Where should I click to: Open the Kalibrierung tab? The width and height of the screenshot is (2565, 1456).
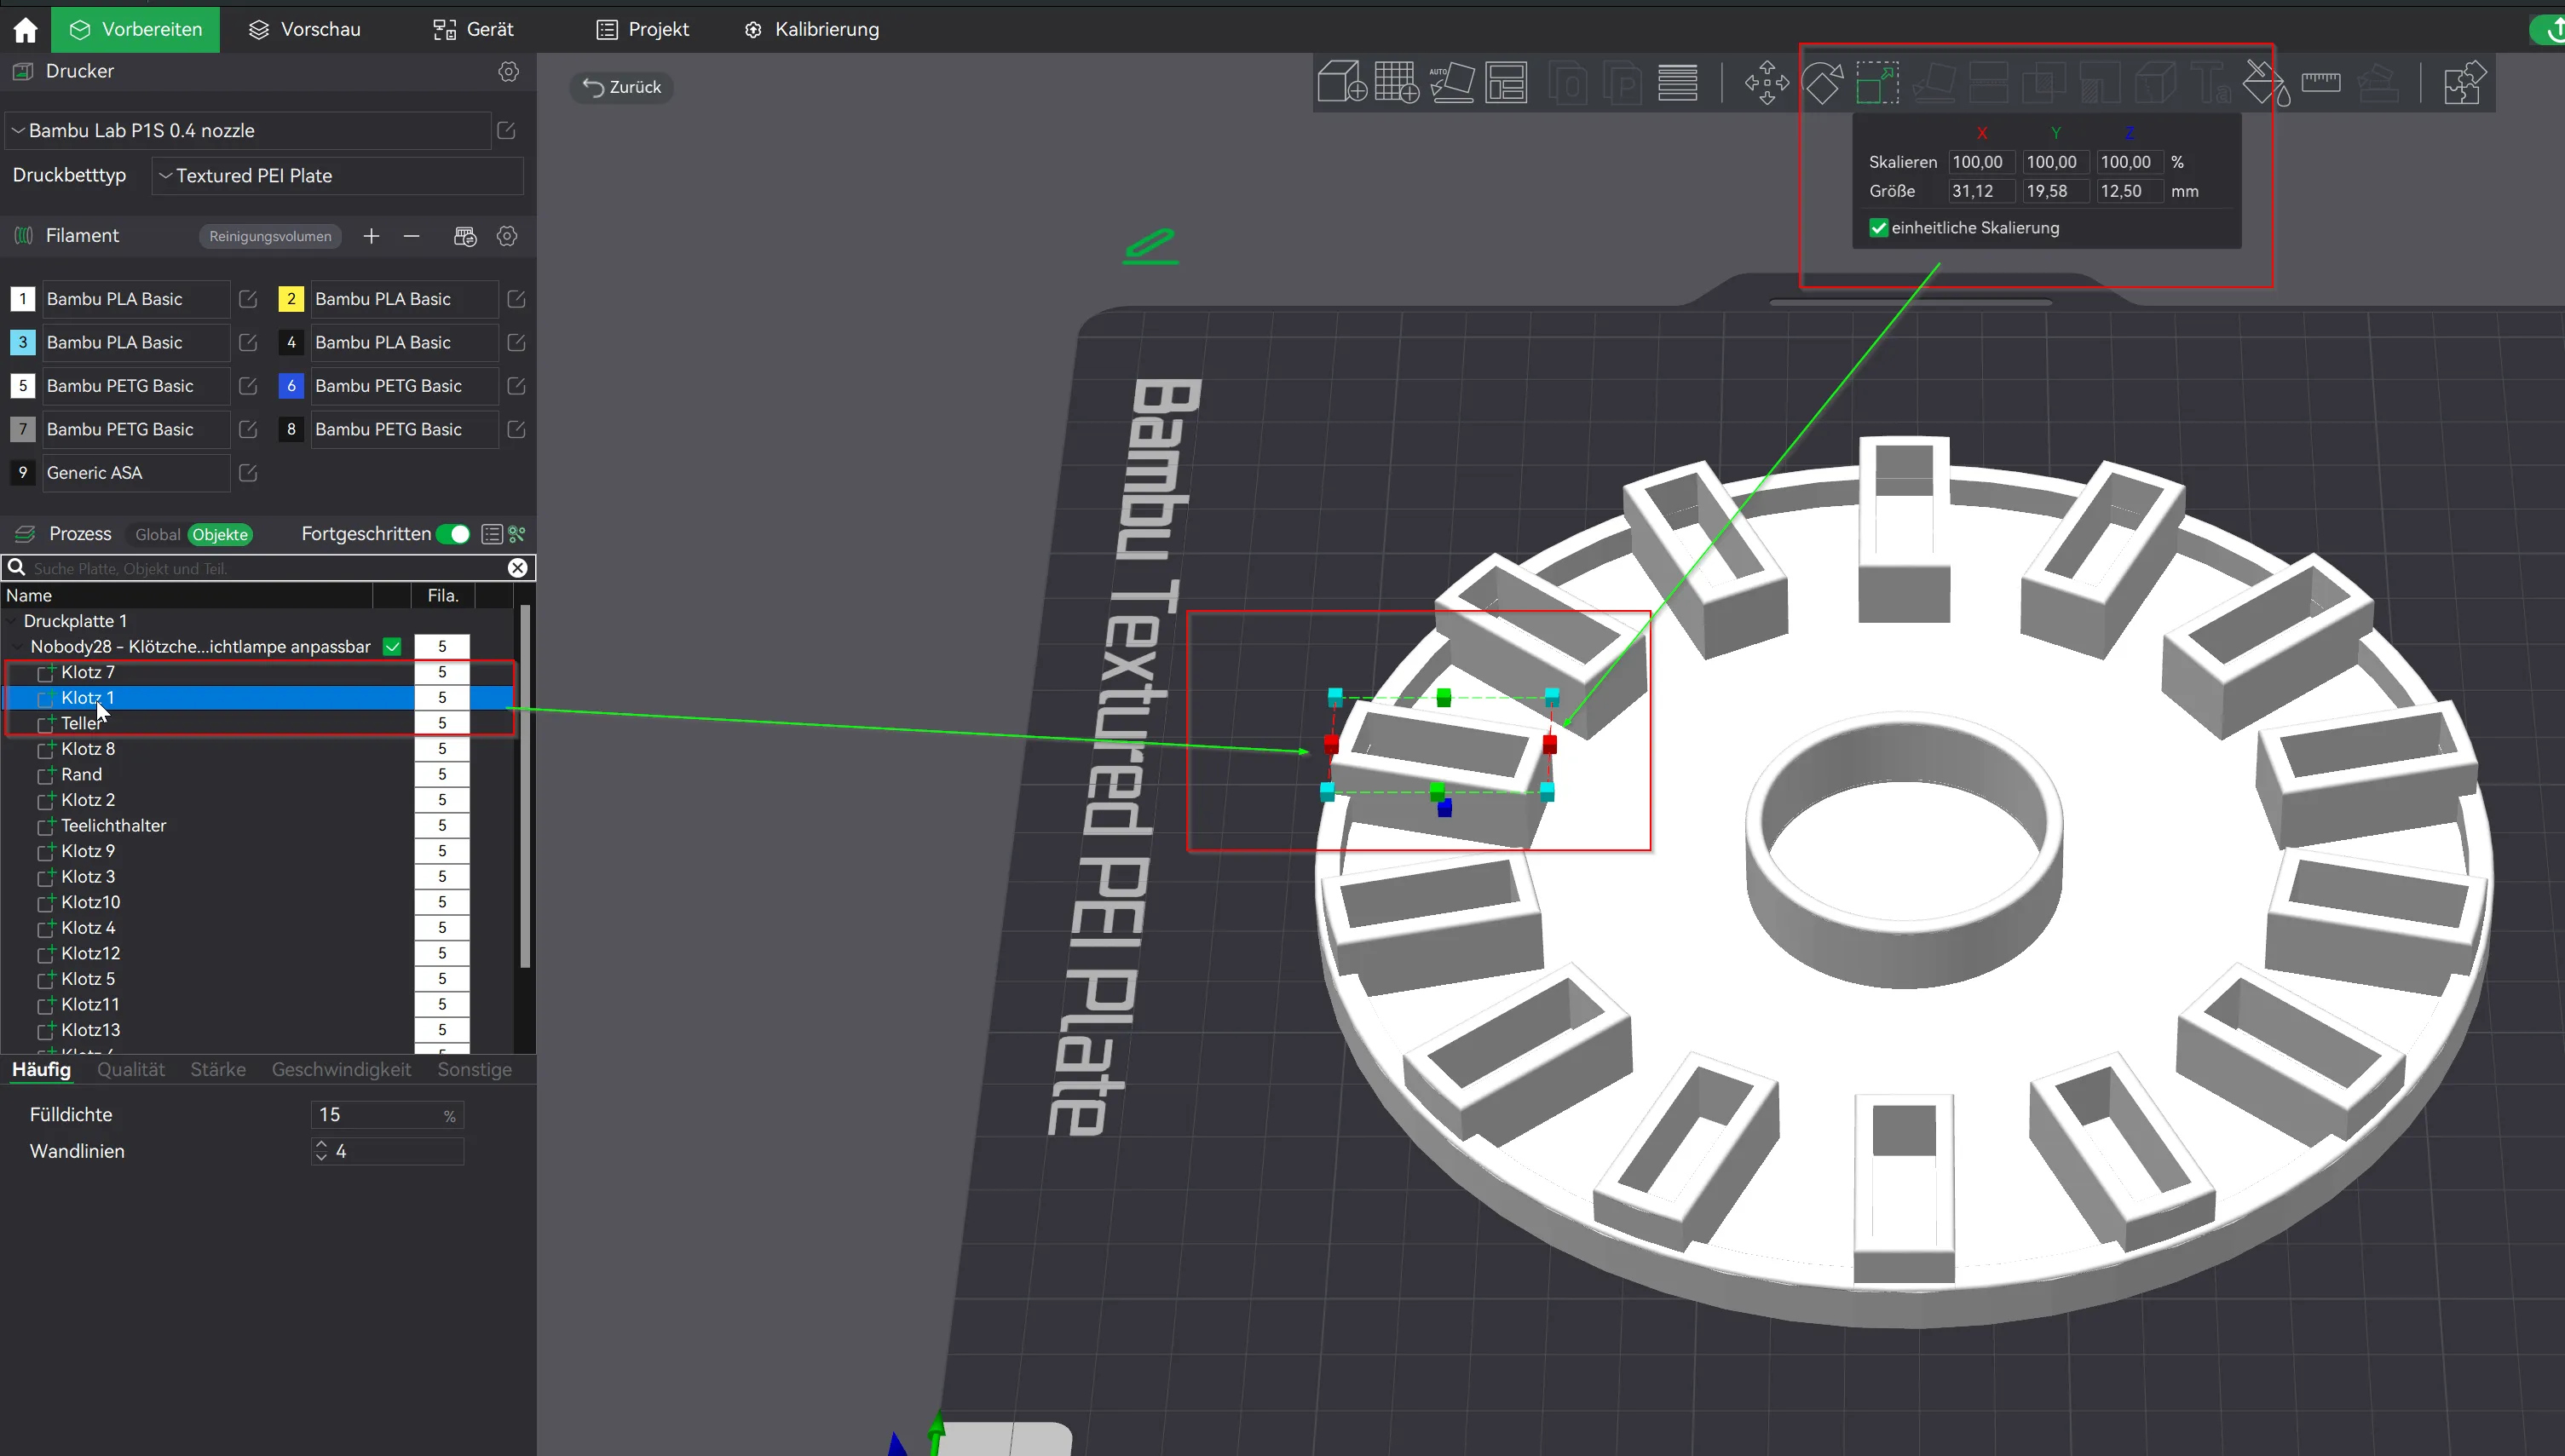pyautogui.click(x=812, y=30)
